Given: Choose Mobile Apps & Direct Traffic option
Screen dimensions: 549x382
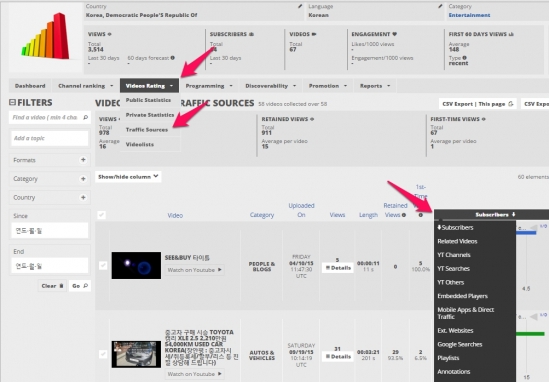Looking at the screenshot, I should (466, 313).
